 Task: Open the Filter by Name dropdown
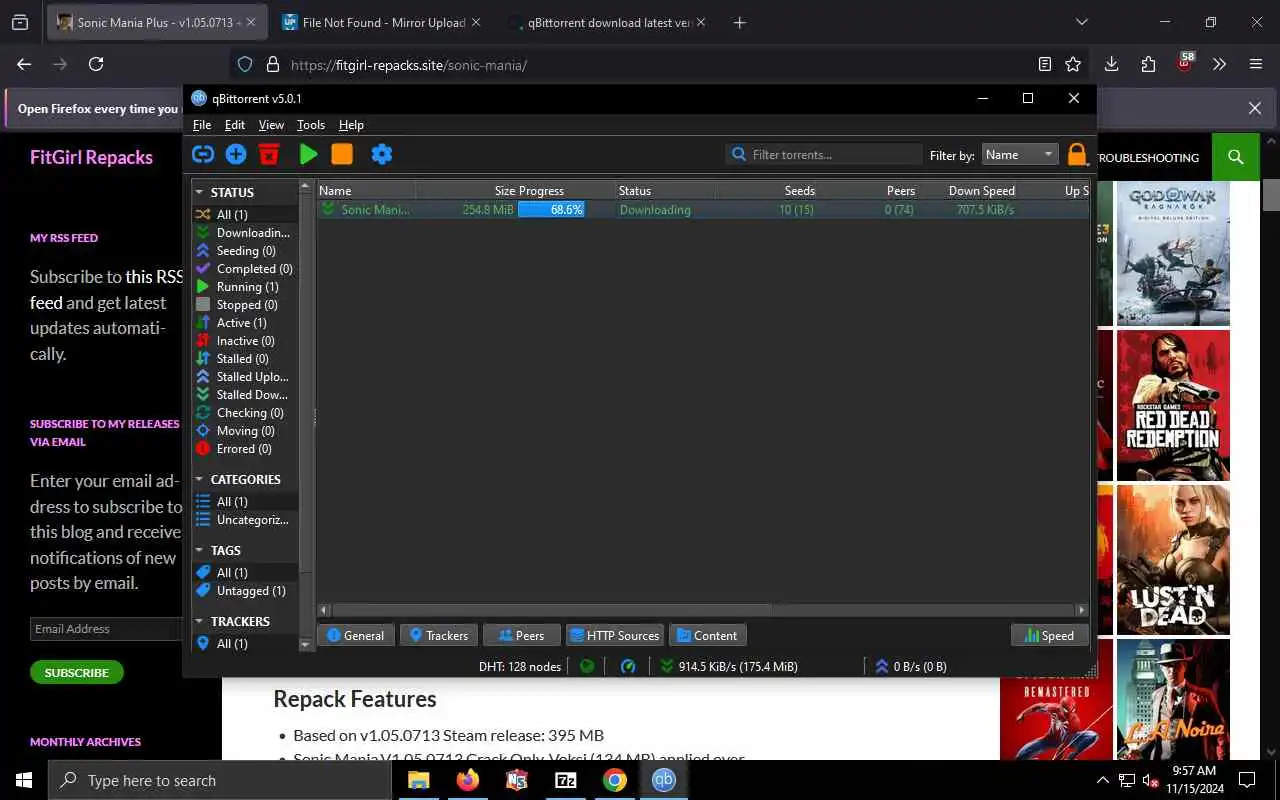click(1019, 154)
